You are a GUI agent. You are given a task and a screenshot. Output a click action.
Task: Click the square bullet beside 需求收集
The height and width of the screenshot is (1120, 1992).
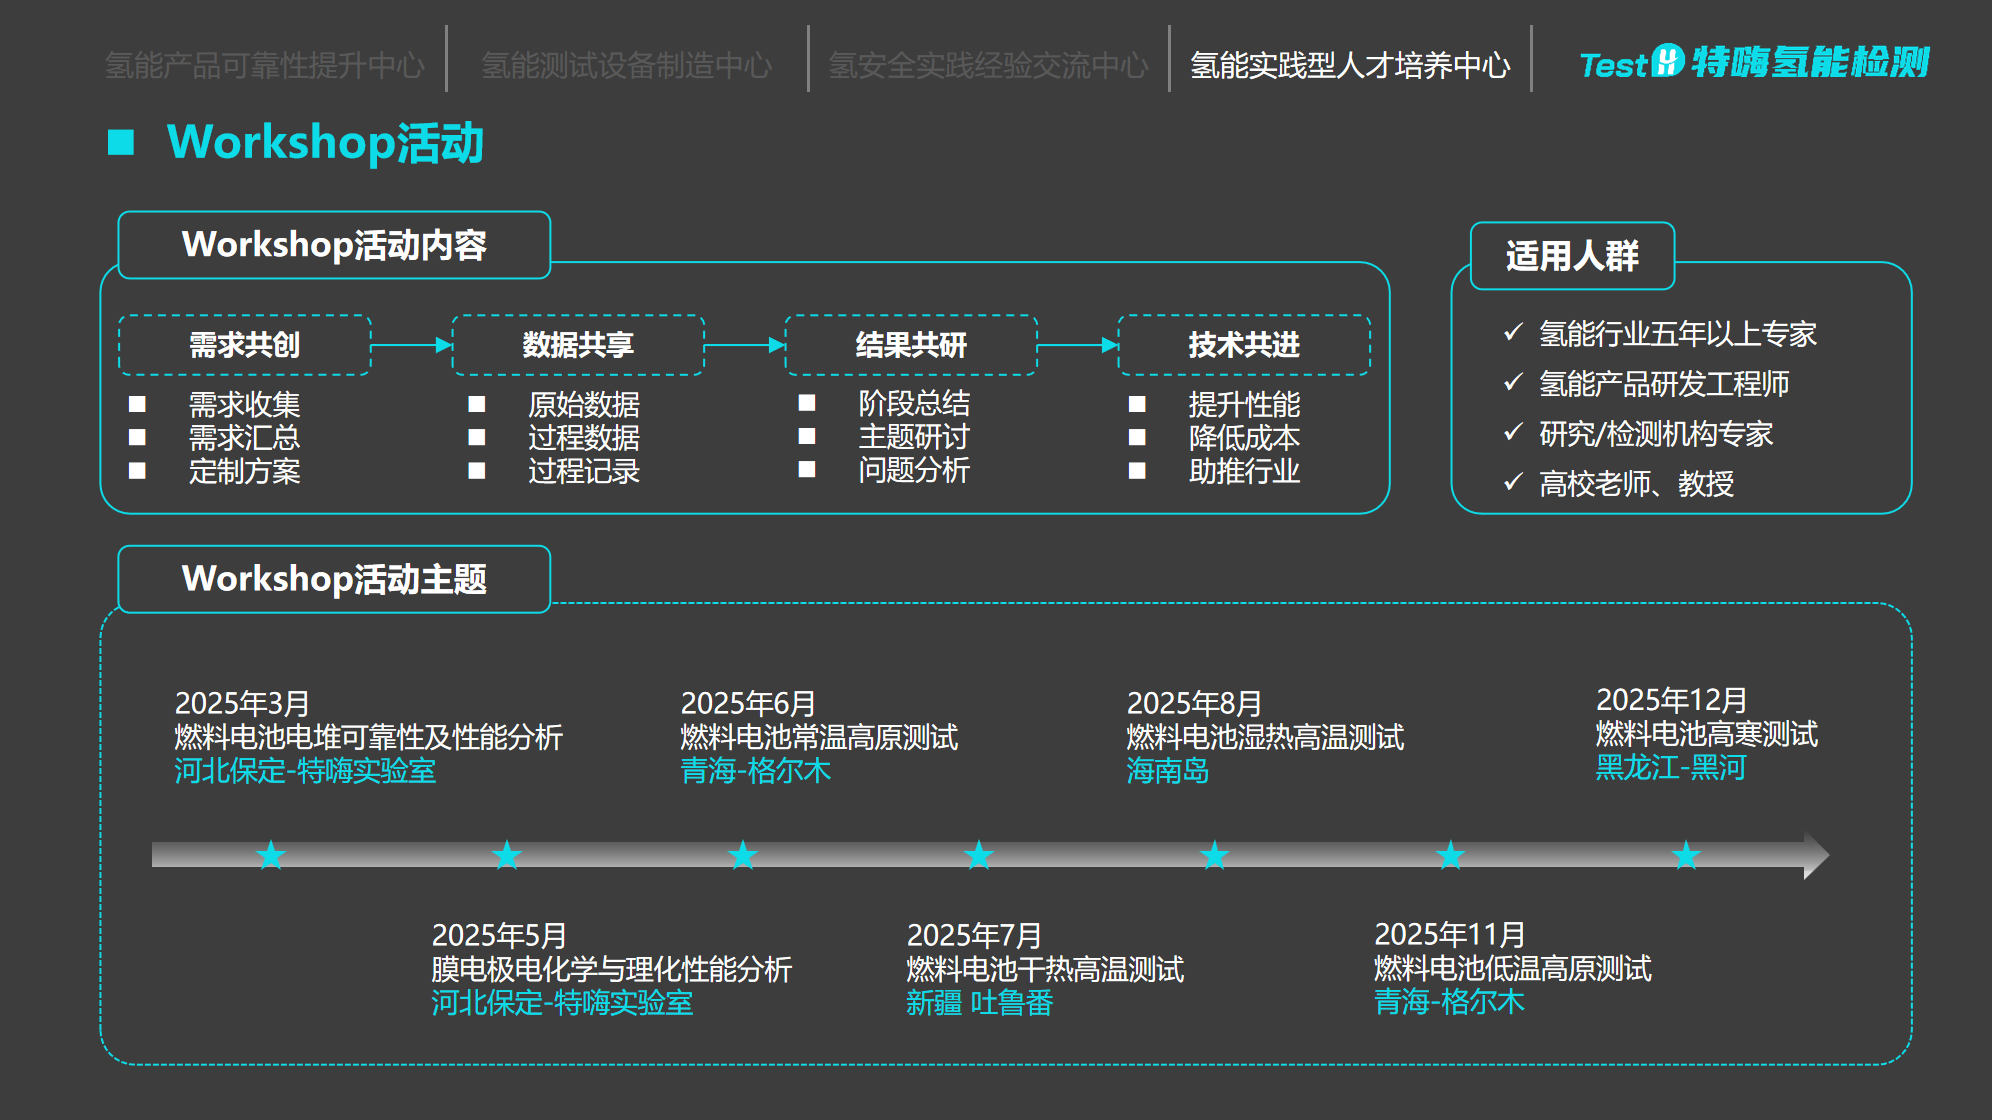pos(138,404)
